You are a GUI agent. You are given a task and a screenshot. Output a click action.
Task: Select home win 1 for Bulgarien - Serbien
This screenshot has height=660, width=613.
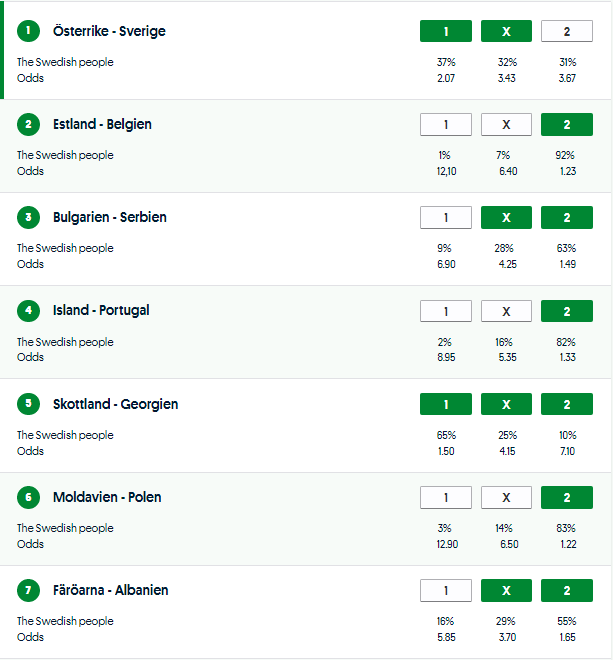446,217
